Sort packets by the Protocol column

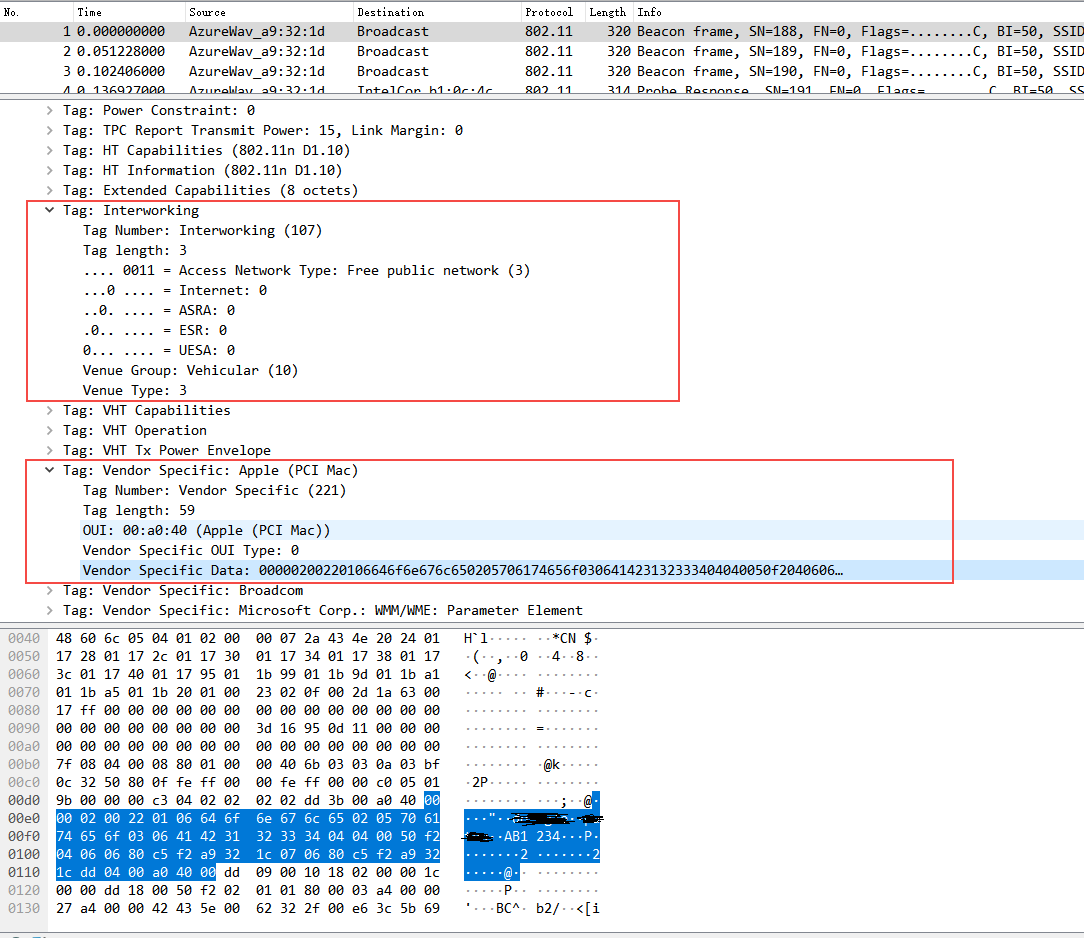(x=550, y=12)
